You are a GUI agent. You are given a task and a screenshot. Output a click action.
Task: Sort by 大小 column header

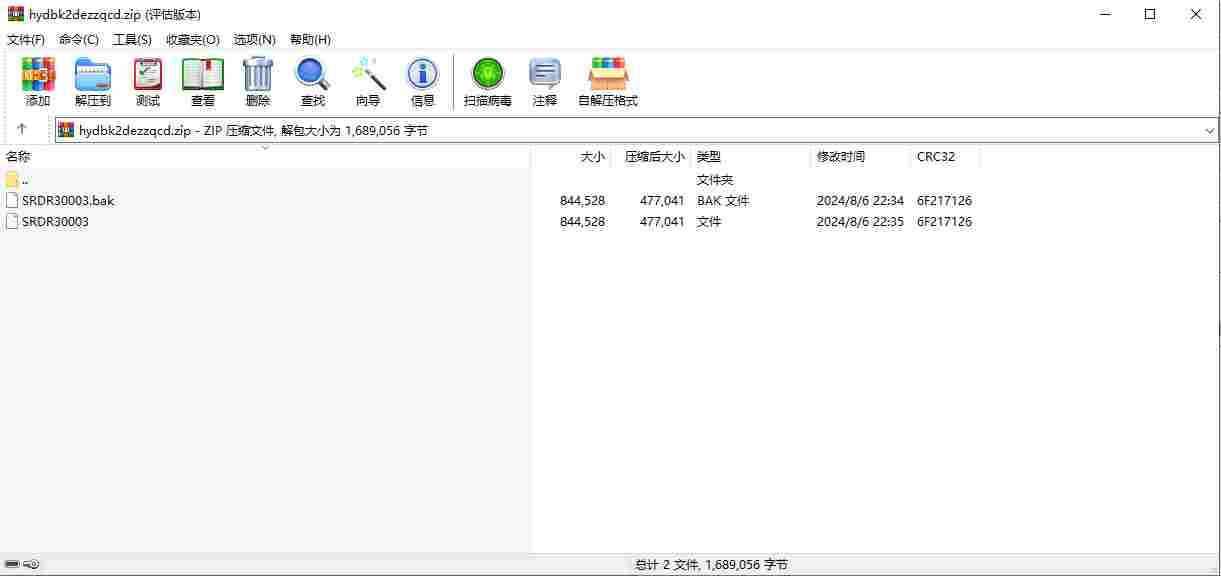tap(571, 157)
